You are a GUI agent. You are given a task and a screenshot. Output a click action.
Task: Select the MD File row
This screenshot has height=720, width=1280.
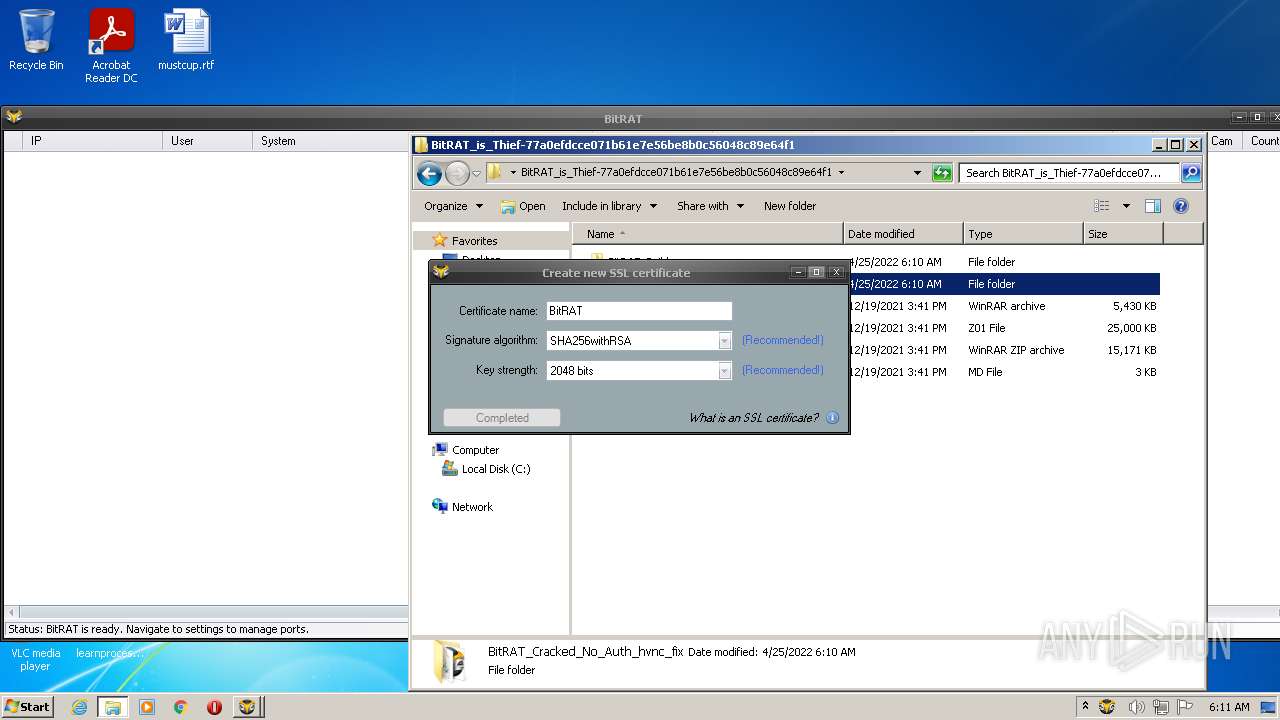(1004, 372)
